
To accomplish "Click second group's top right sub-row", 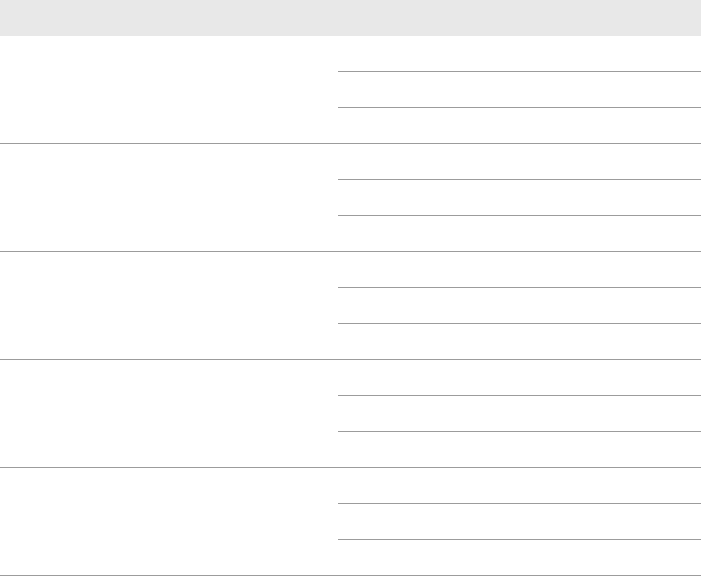I will click(x=516, y=162).
